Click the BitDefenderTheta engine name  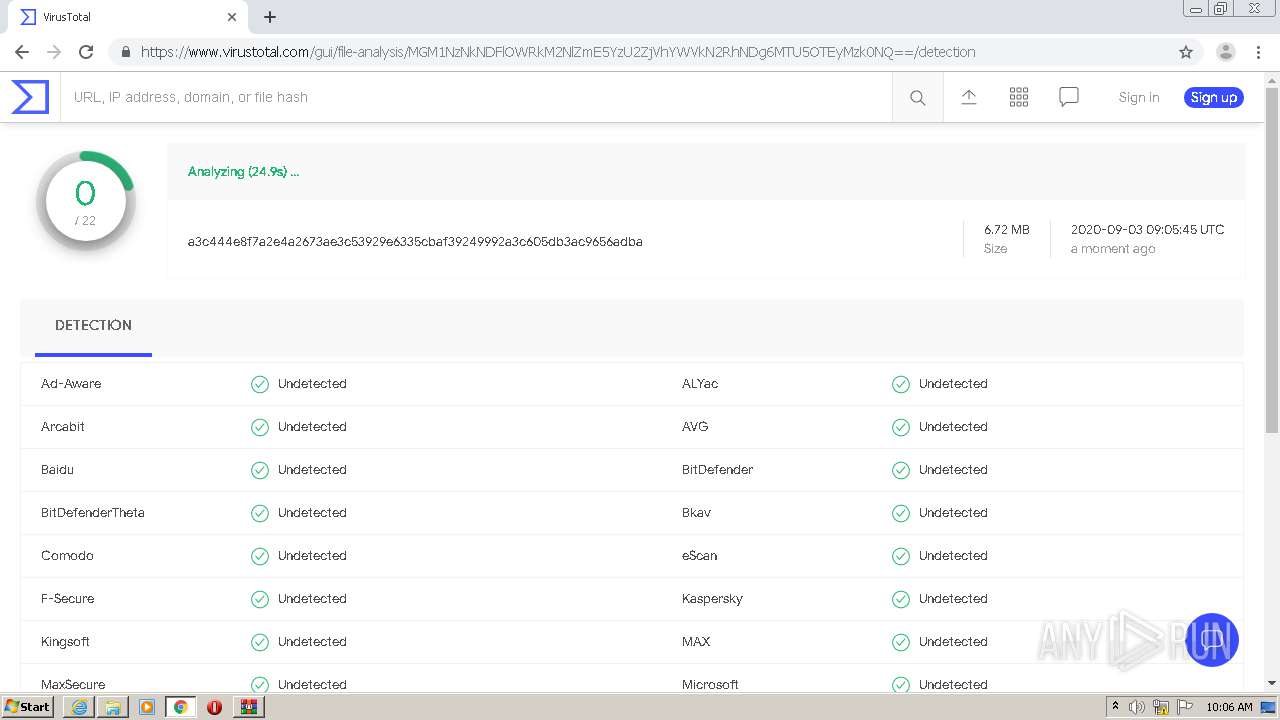(x=93, y=513)
